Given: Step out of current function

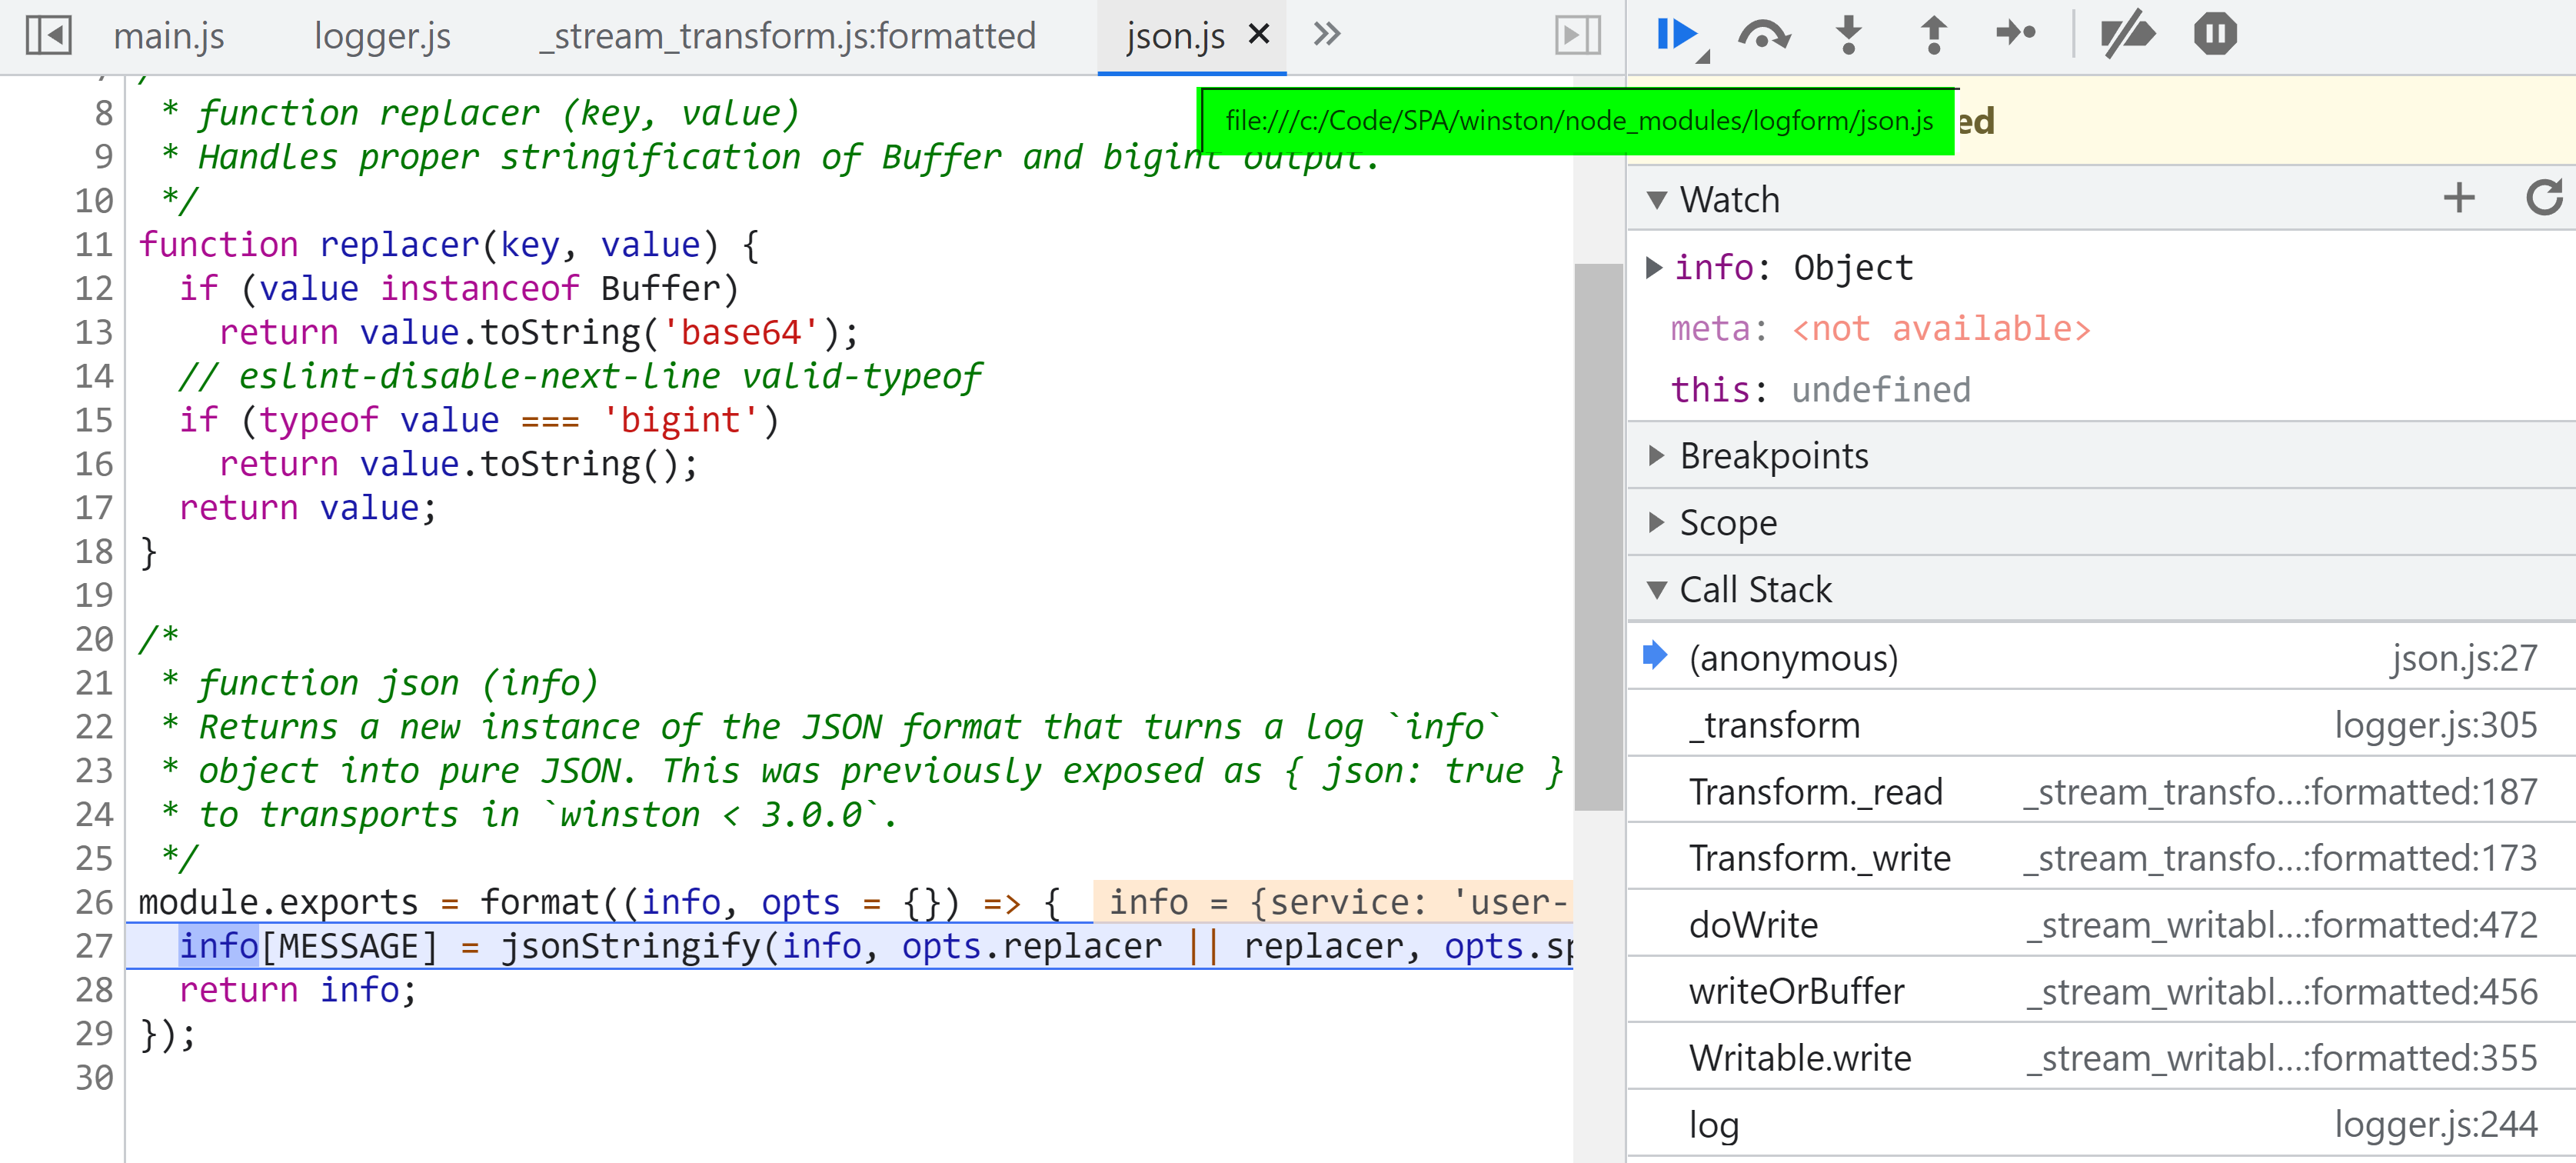Looking at the screenshot, I should click(1933, 35).
